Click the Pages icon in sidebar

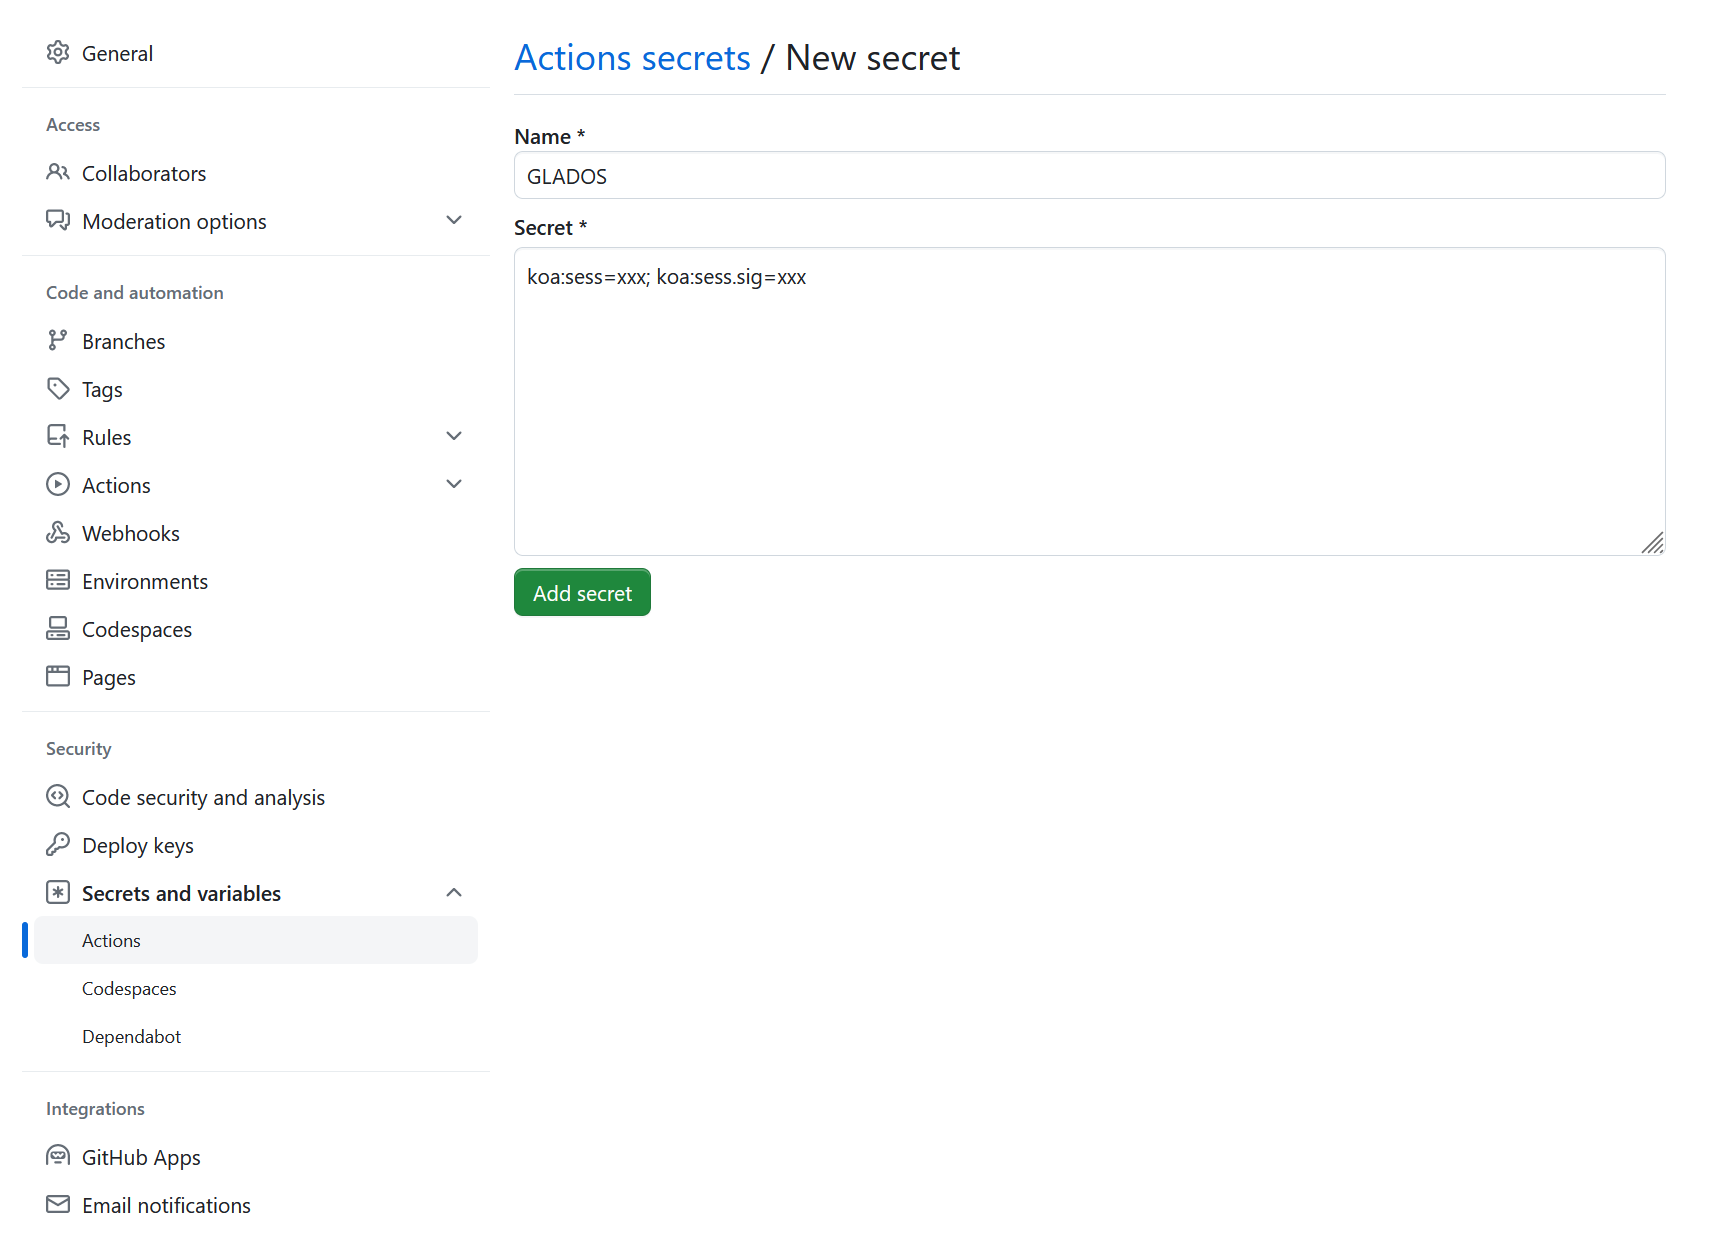click(58, 676)
